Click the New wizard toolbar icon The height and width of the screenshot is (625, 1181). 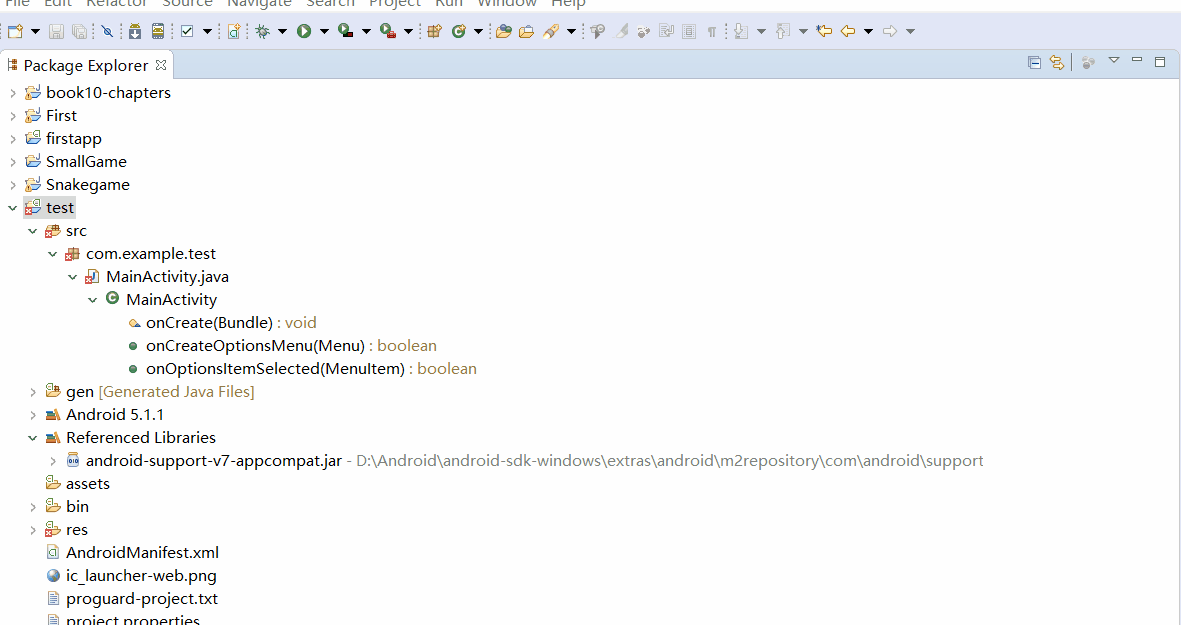tap(15, 32)
